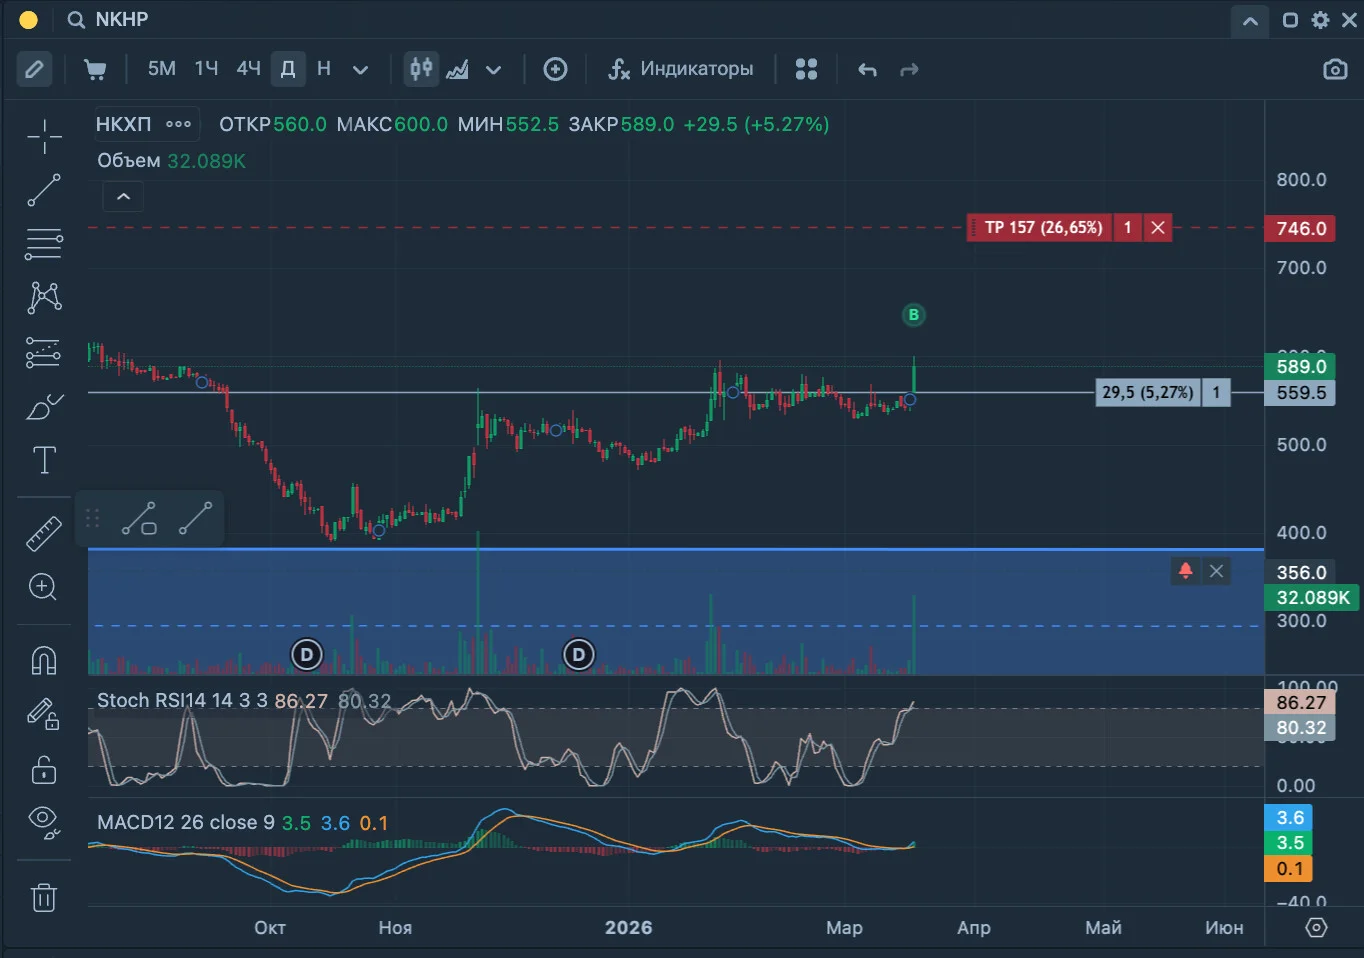
Task: Select the area chart type icon
Action: pyautogui.click(x=458, y=69)
